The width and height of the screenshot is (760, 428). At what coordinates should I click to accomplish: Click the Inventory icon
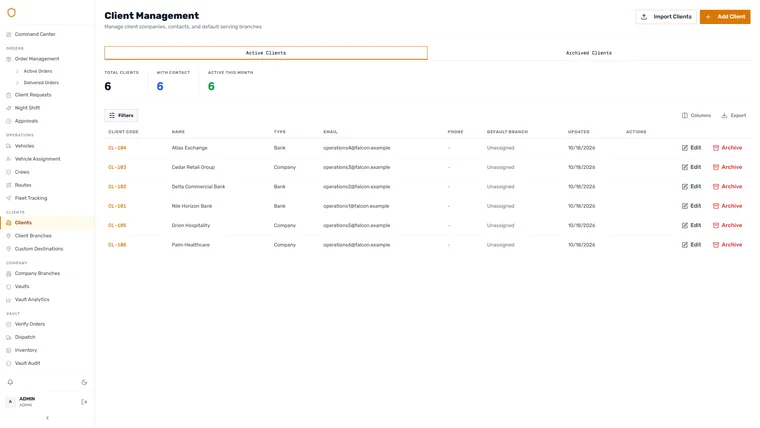(x=8, y=350)
